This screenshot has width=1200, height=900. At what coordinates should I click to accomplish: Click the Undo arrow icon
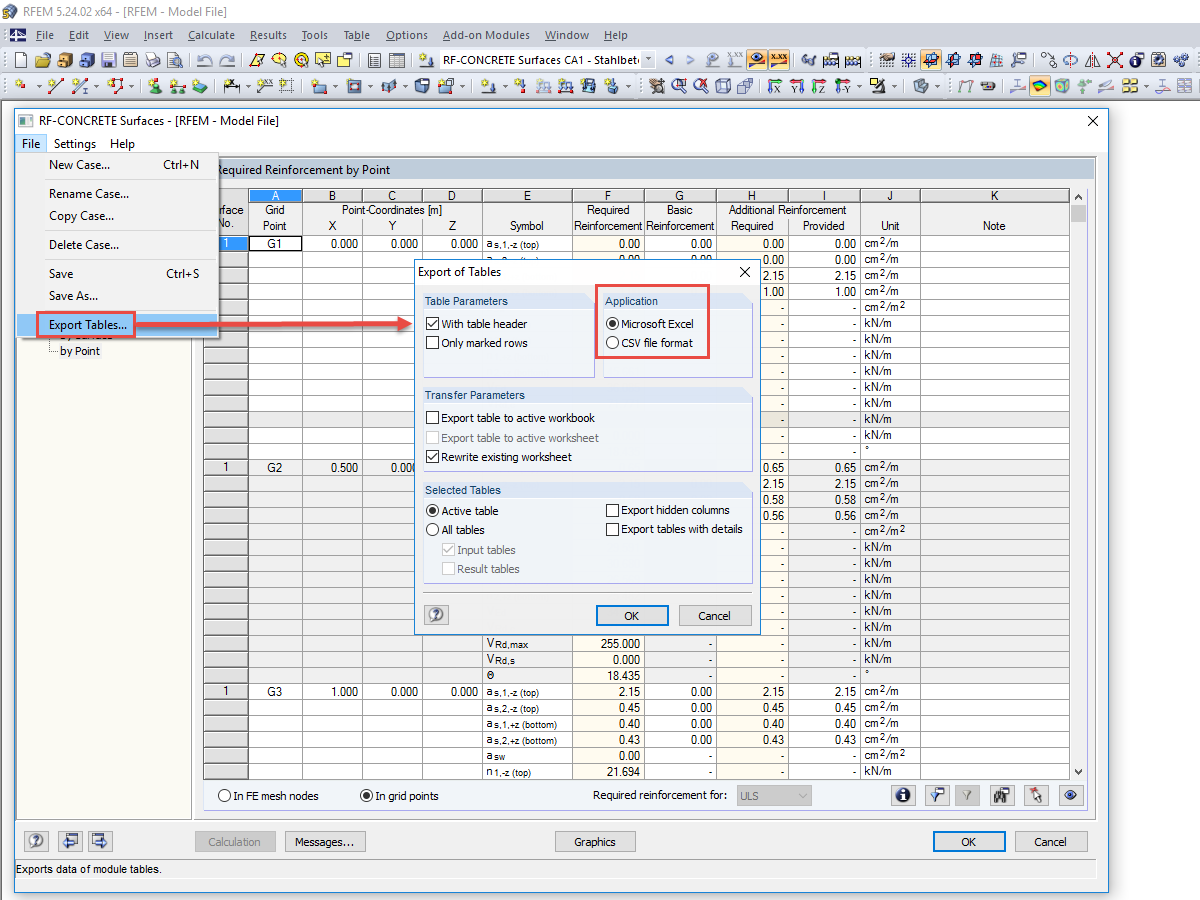pos(204,60)
